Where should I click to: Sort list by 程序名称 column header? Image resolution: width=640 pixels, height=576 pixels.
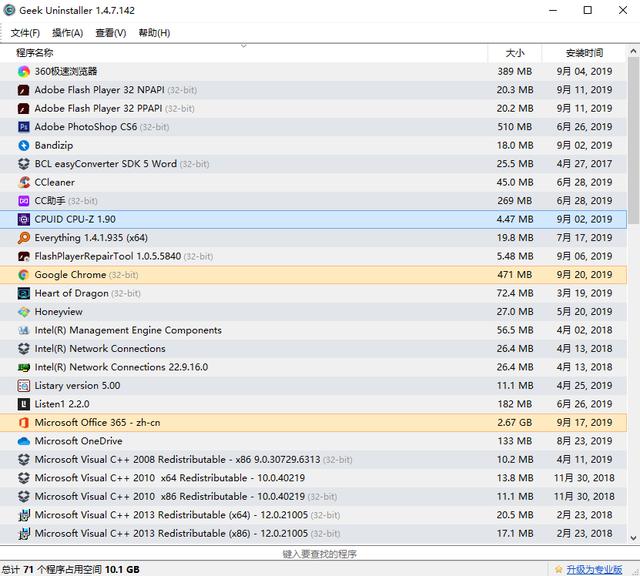pyautogui.click(x=36, y=53)
